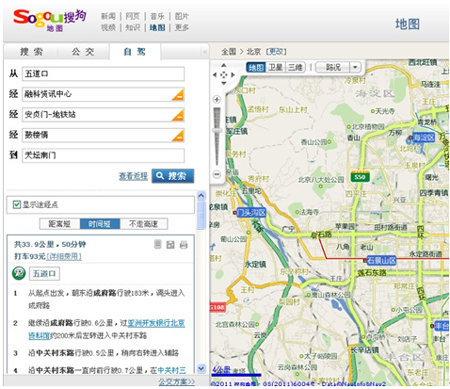Click 全国 in the breadcrumb
This screenshot has height=389, width=450.
[228, 52]
